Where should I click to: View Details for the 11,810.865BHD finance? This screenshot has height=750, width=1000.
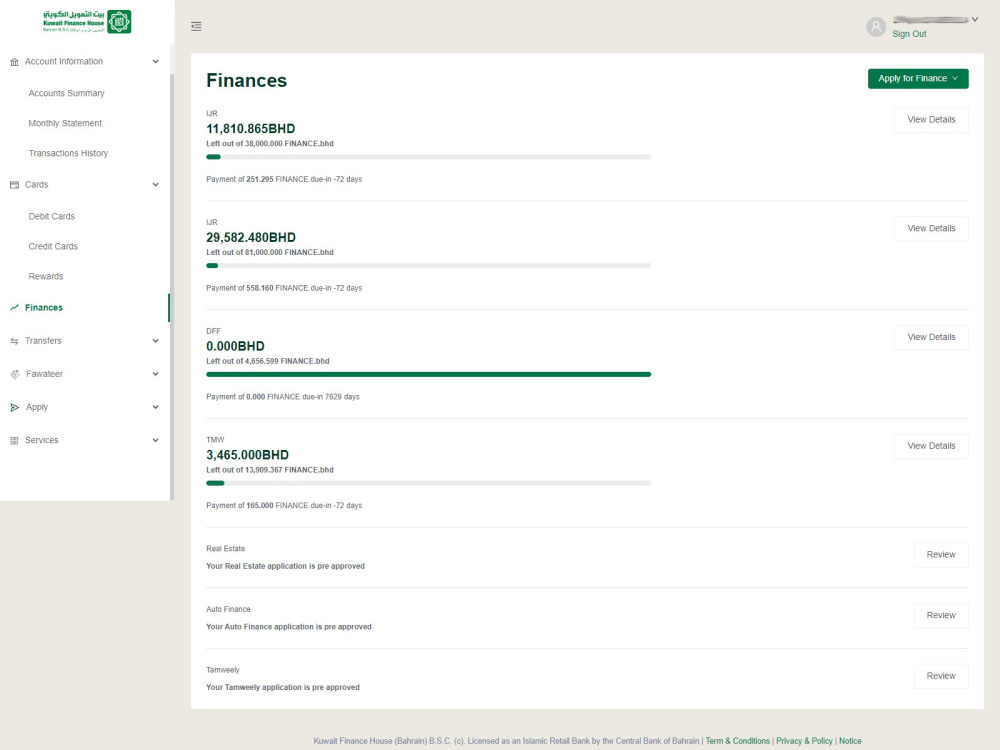(x=931, y=120)
